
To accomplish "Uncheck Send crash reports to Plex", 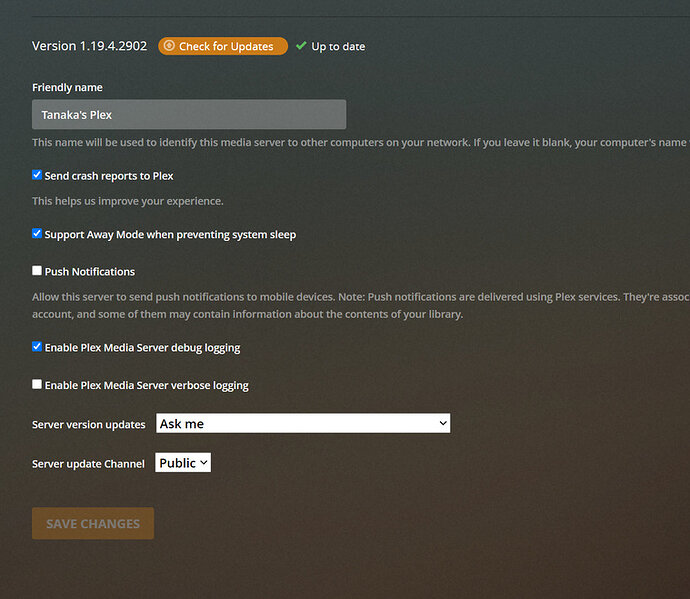I will pyautogui.click(x=37, y=175).
